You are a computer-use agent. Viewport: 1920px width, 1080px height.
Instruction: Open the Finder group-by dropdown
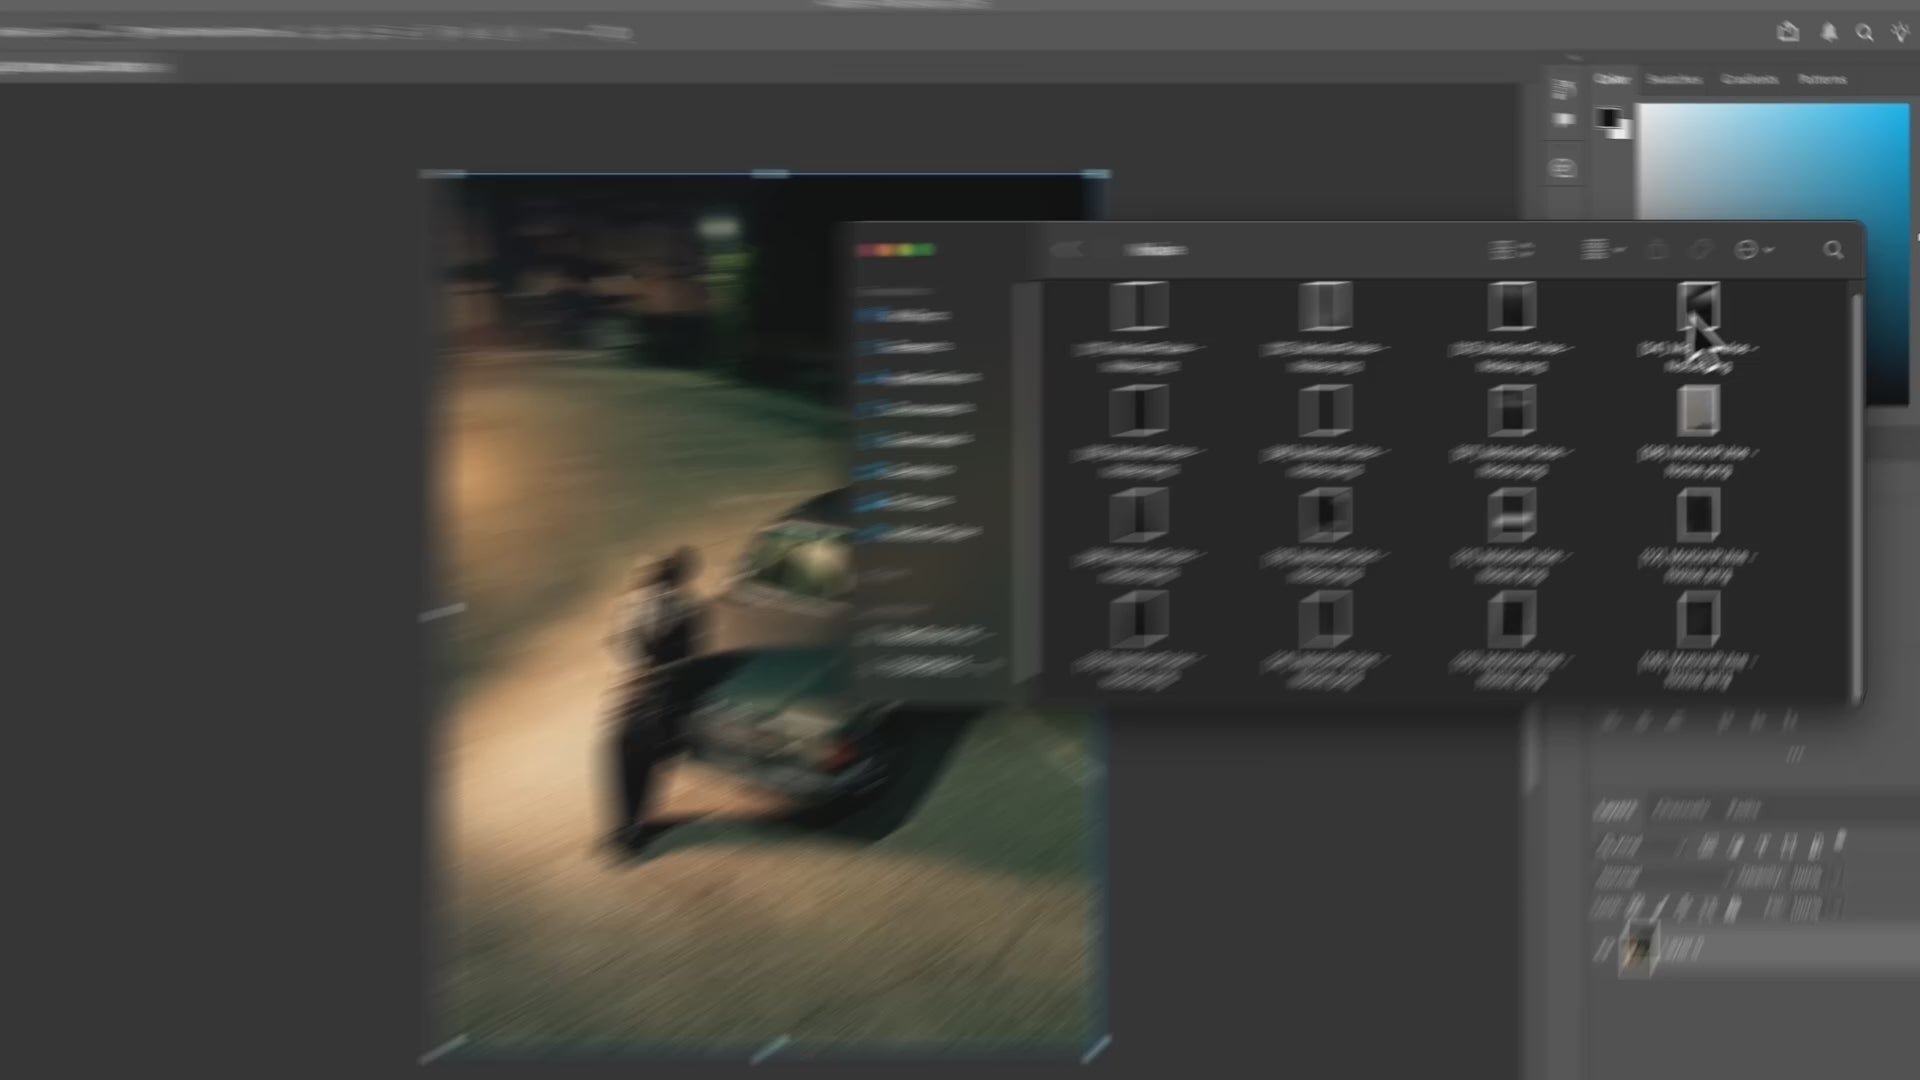pyautogui.click(x=1603, y=250)
